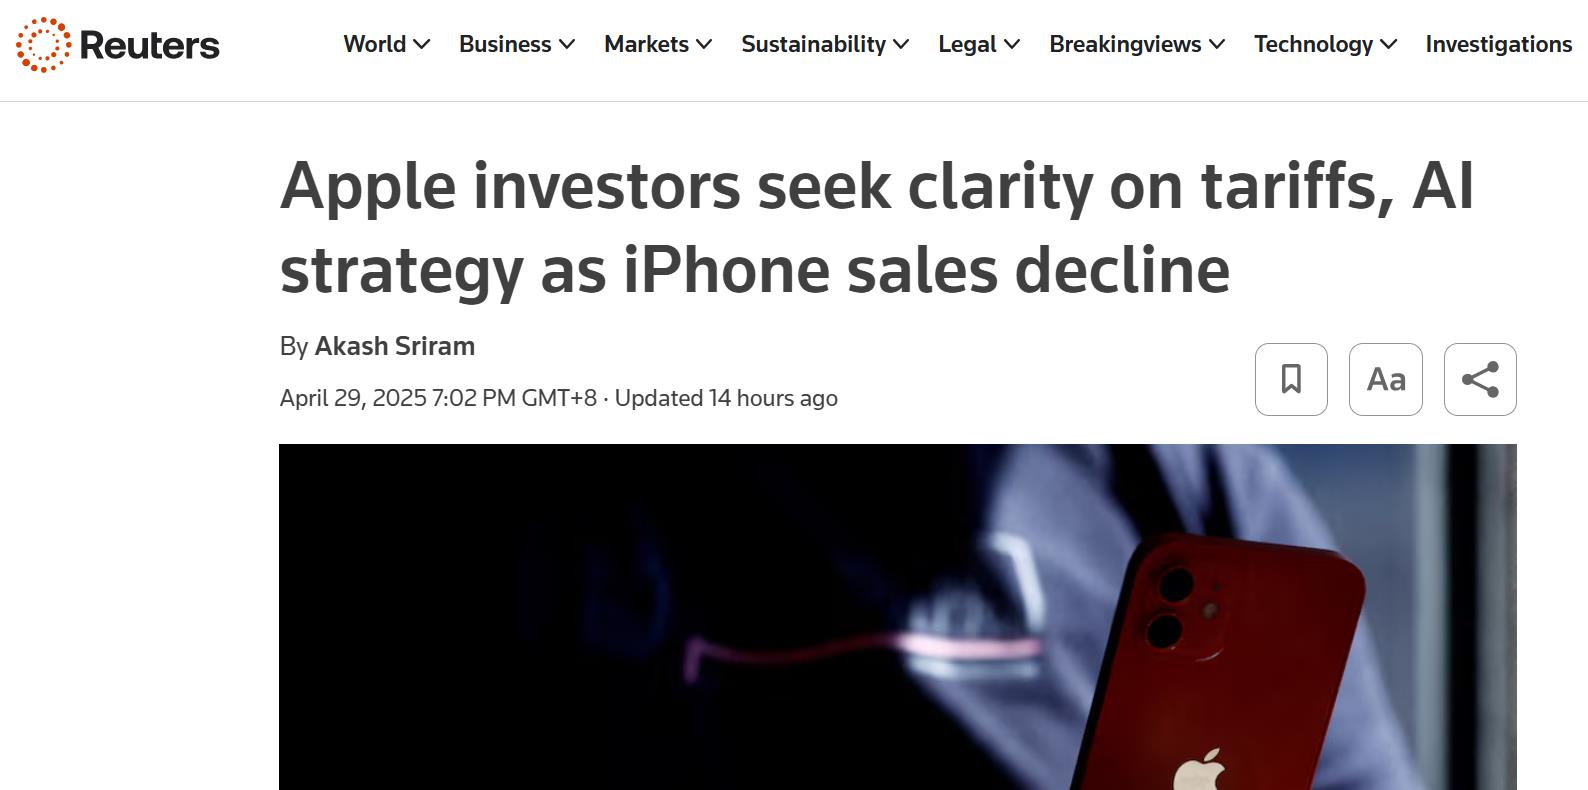The width and height of the screenshot is (1588, 790).
Task: Expand the Breakingviews chevron
Action: [1217, 45]
